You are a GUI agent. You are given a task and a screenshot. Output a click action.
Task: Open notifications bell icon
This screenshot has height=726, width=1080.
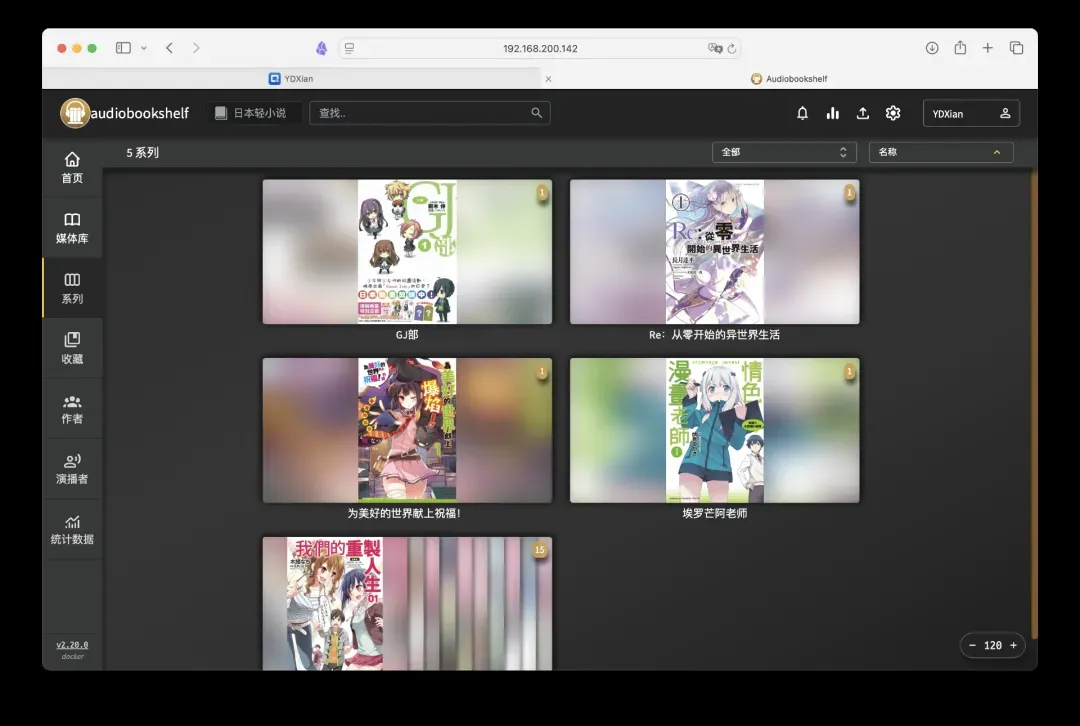(x=802, y=113)
